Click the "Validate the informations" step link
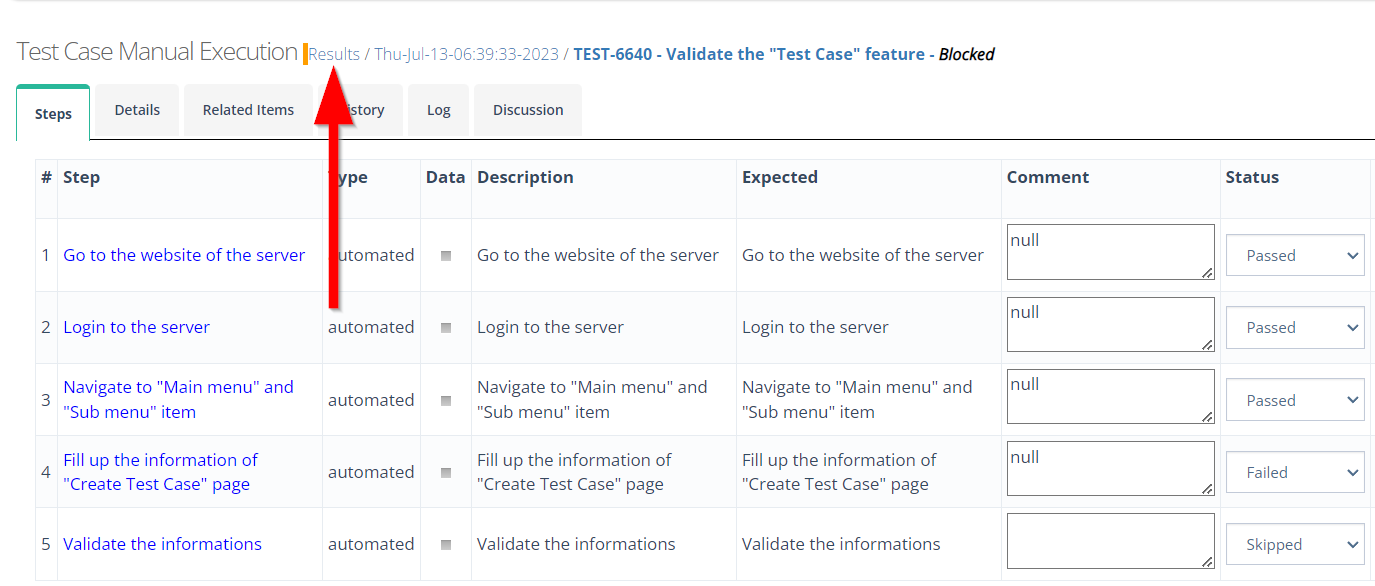This screenshot has width=1375, height=586. tap(162, 544)
